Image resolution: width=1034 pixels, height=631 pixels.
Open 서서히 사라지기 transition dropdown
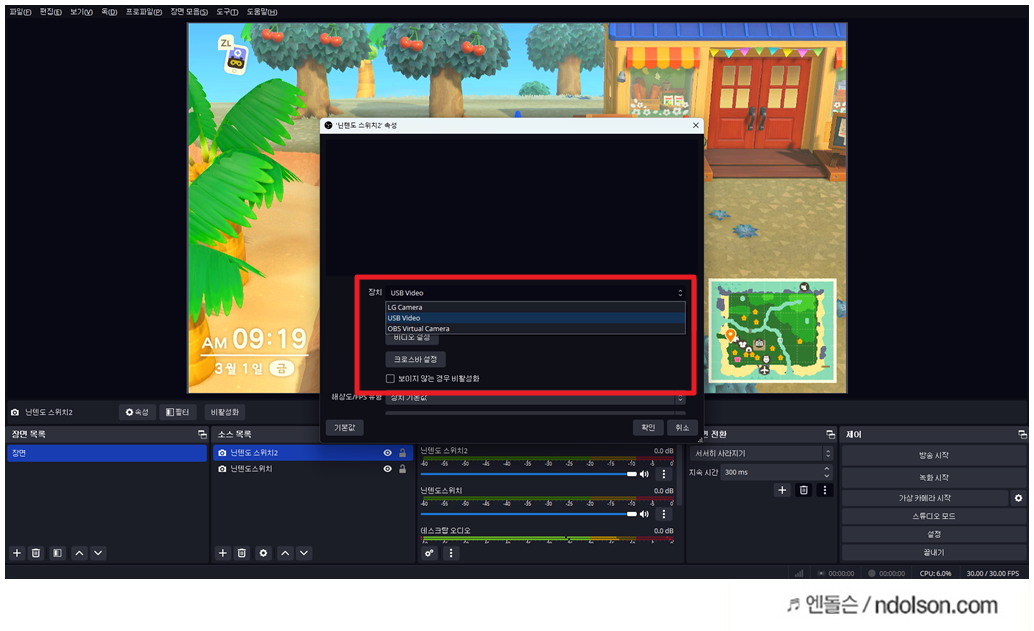coord(761,454)
